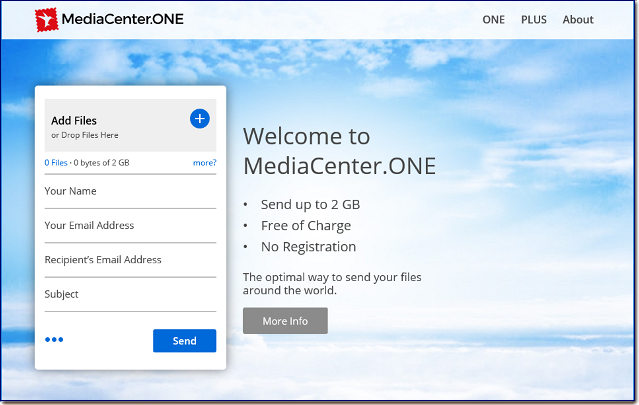Screen dimensions: 639x405
Task: Expand more options via three-dots icon
Action: 54,340
